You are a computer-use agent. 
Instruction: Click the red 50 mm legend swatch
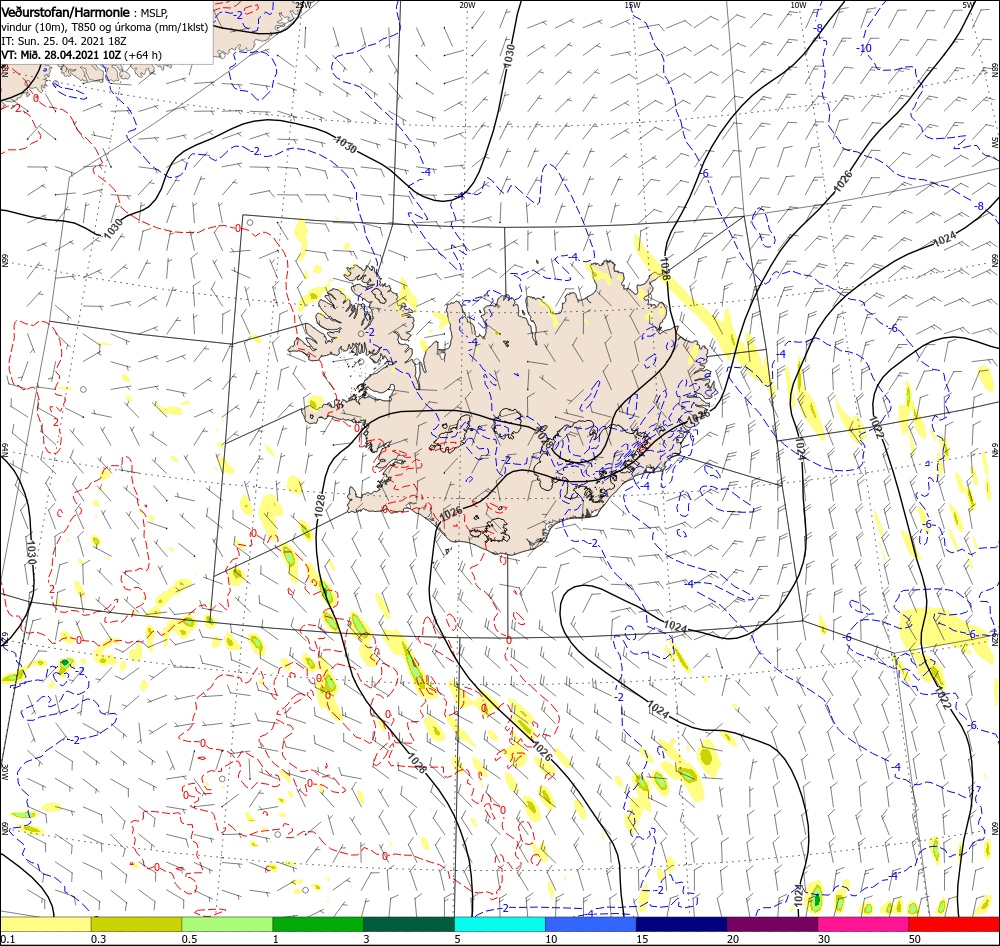pos(954,924)
